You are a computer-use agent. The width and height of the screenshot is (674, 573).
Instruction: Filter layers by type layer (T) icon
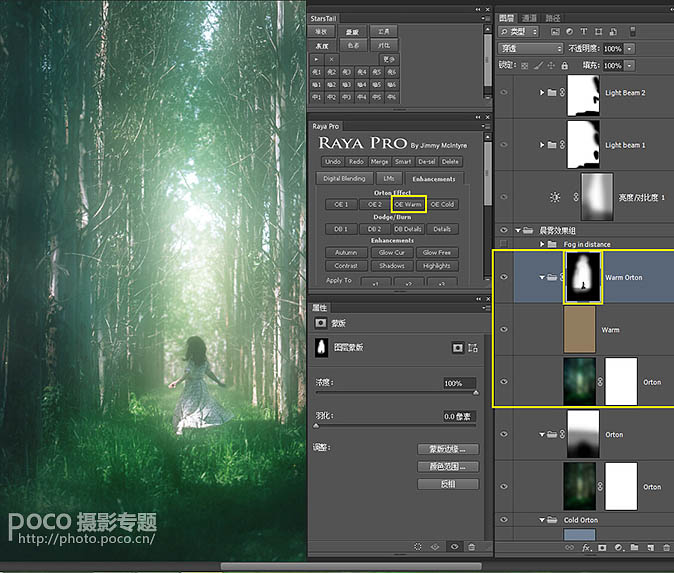tap(584, 31)
